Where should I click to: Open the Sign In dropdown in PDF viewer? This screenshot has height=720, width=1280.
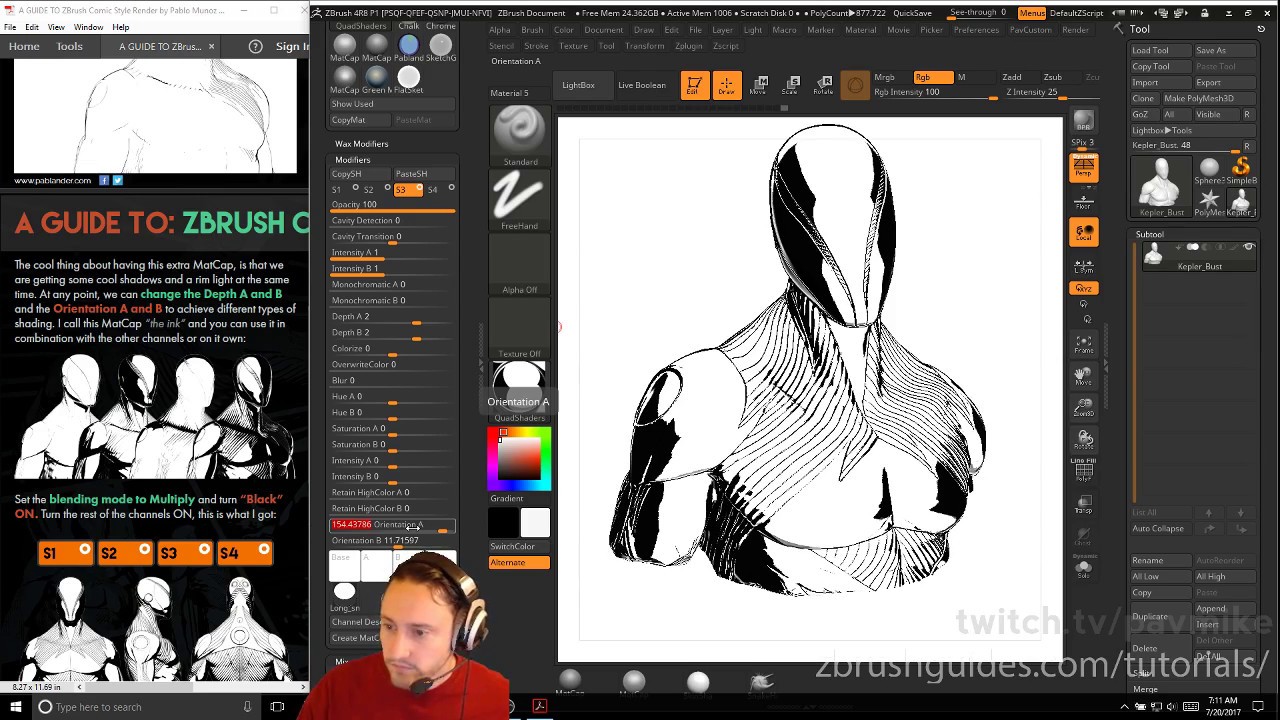pyautogui.click(x=292, y=46)
